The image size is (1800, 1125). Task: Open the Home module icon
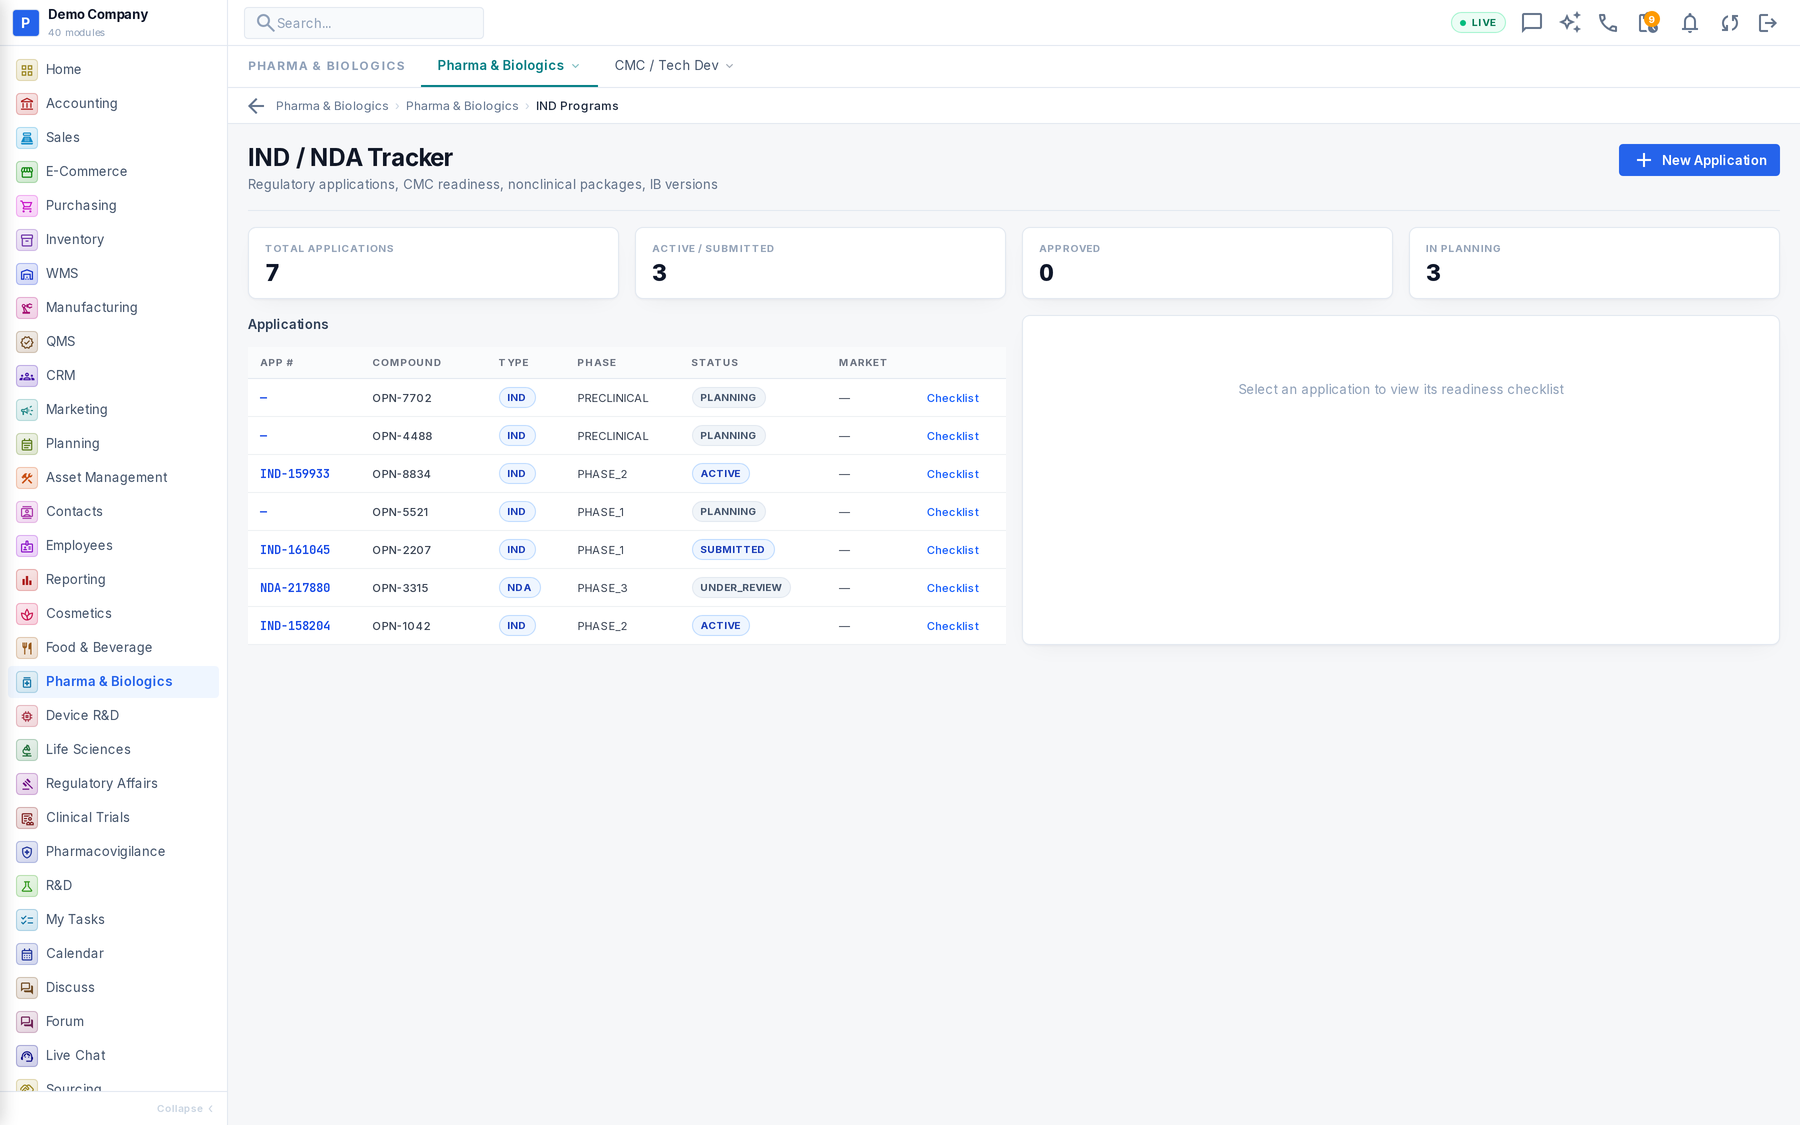[27, 70]
